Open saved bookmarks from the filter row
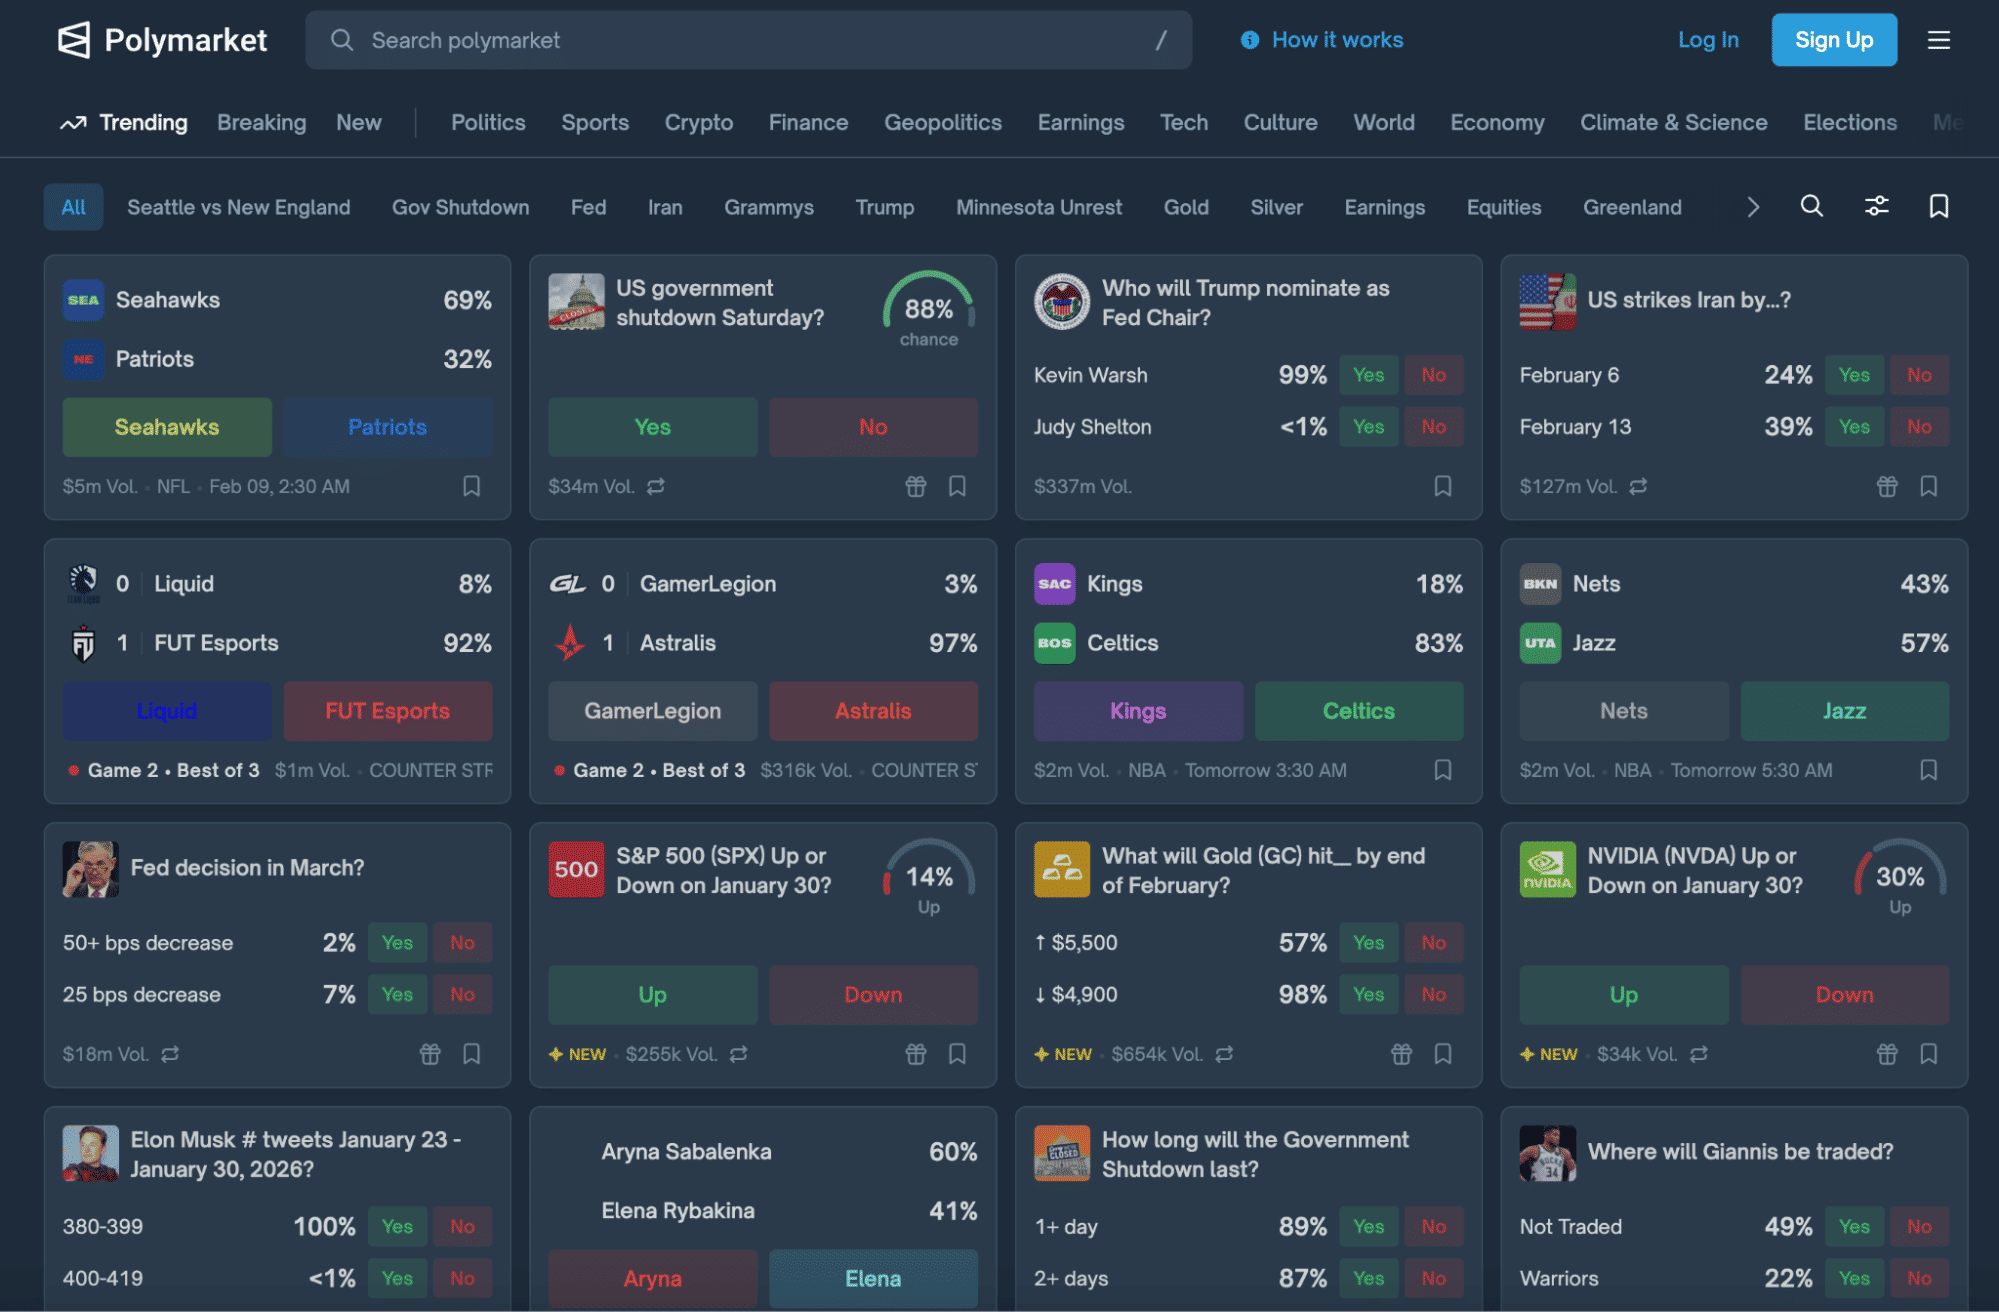1999x1312 pixels. (x=1938, y=206)
